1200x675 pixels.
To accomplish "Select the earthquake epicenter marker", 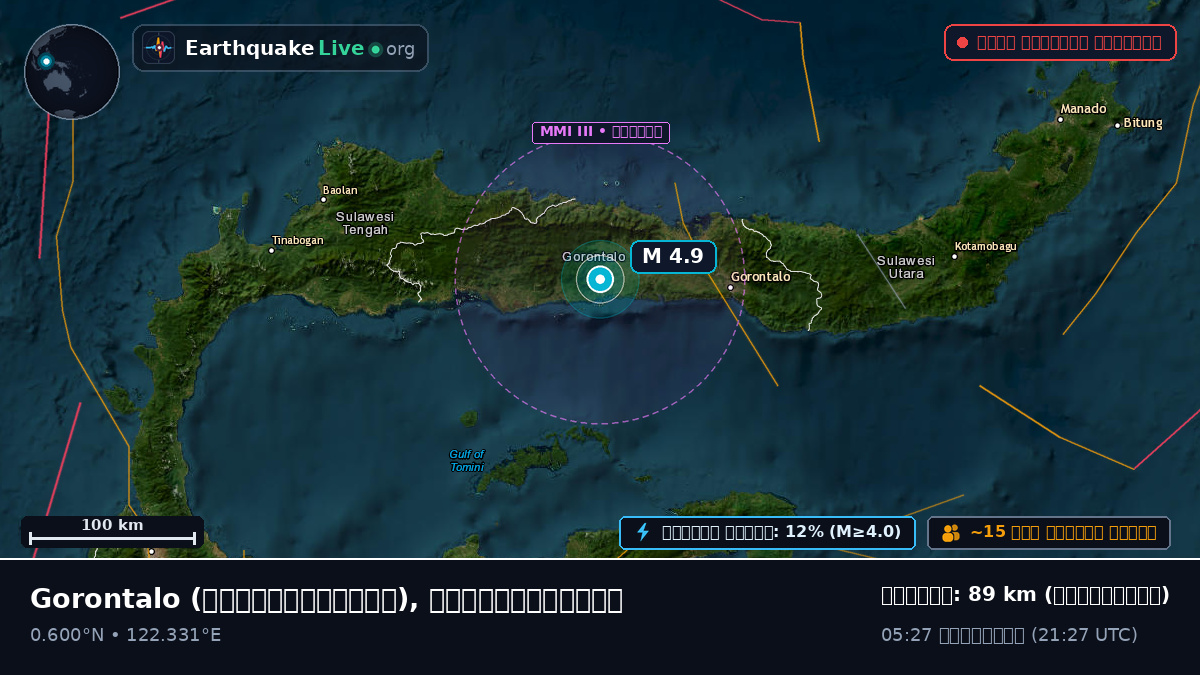I will 600,280.
